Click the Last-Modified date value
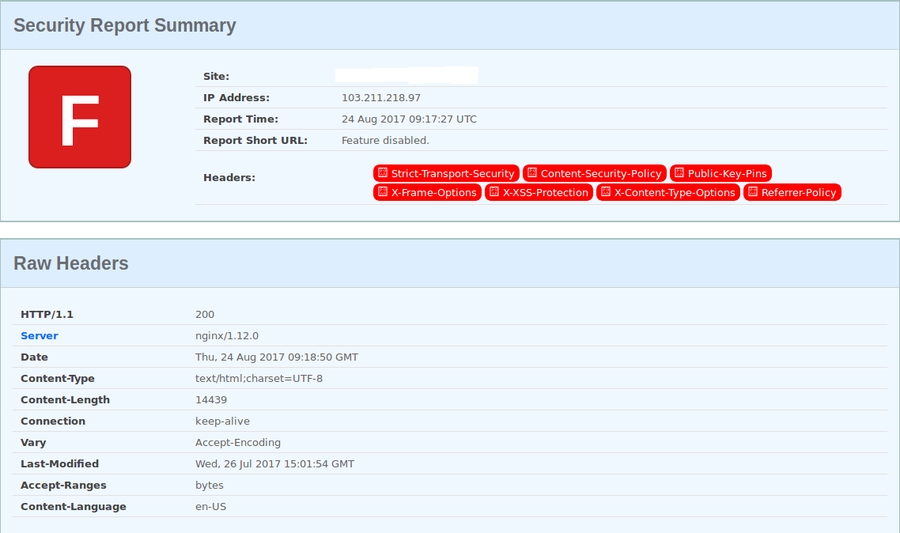The image size is (900, 533). point(274,464)
